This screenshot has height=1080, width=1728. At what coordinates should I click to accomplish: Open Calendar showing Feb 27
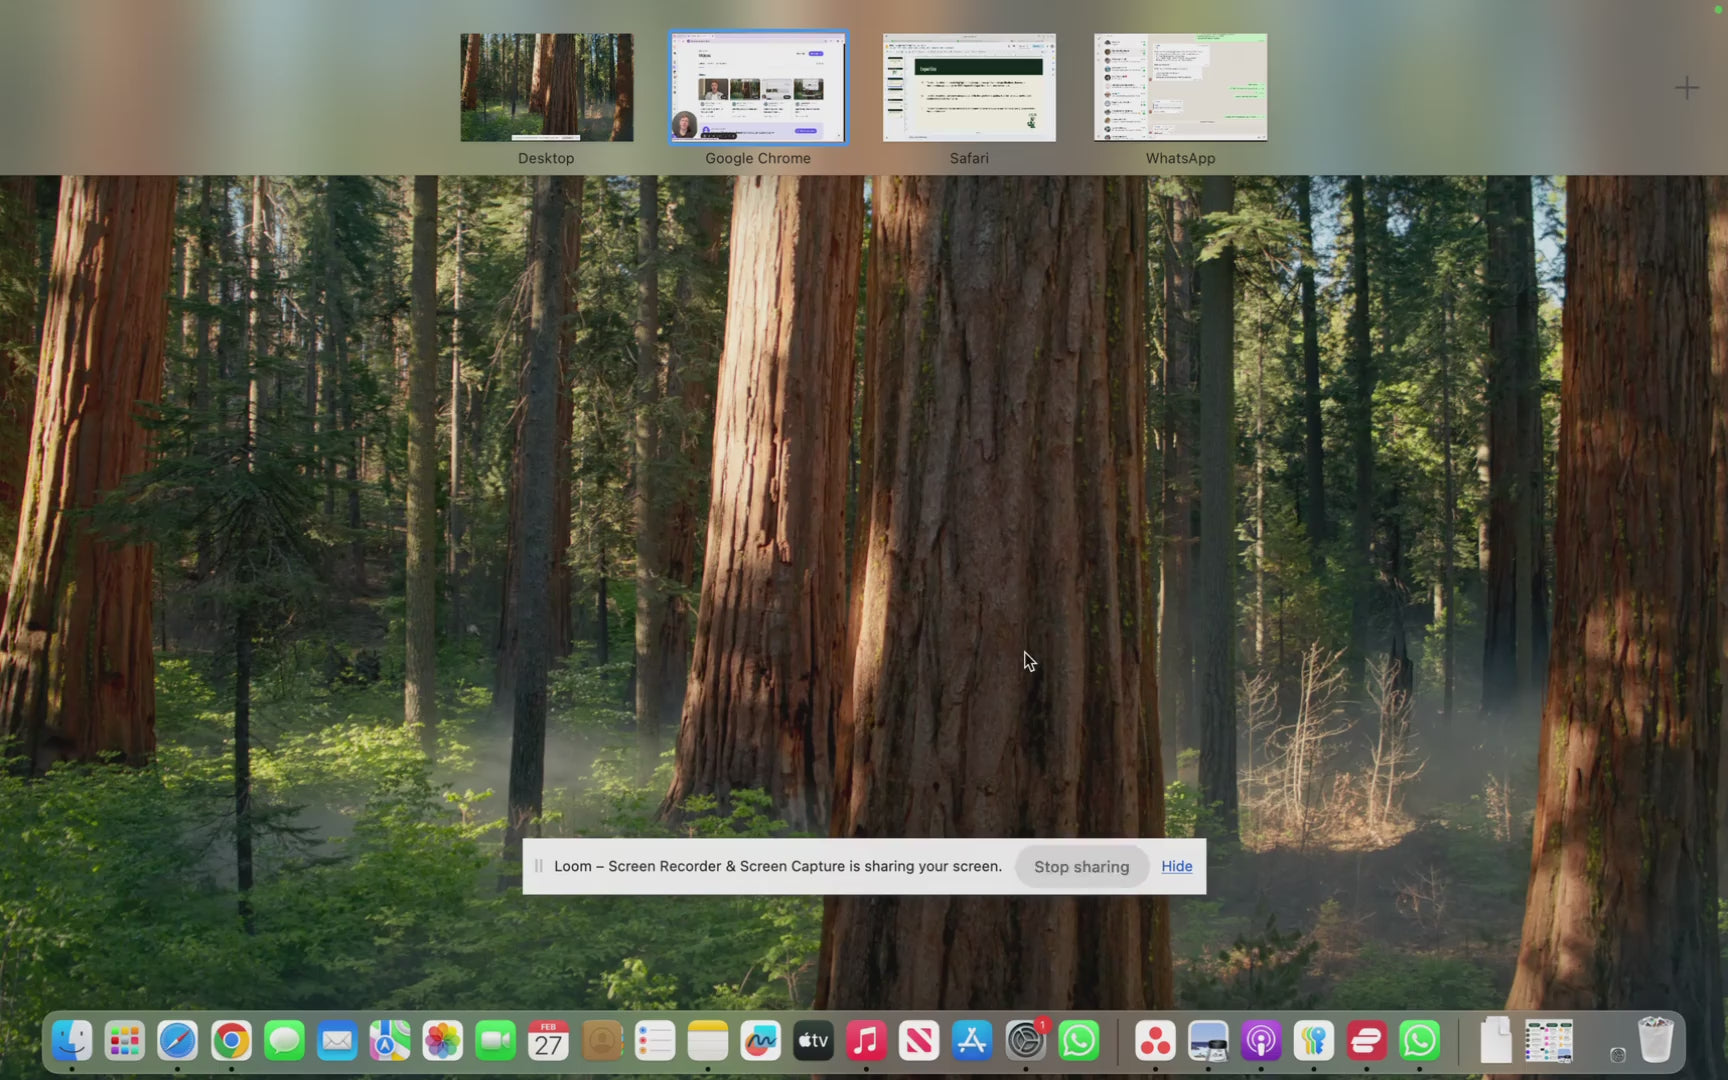[548, 1042]
